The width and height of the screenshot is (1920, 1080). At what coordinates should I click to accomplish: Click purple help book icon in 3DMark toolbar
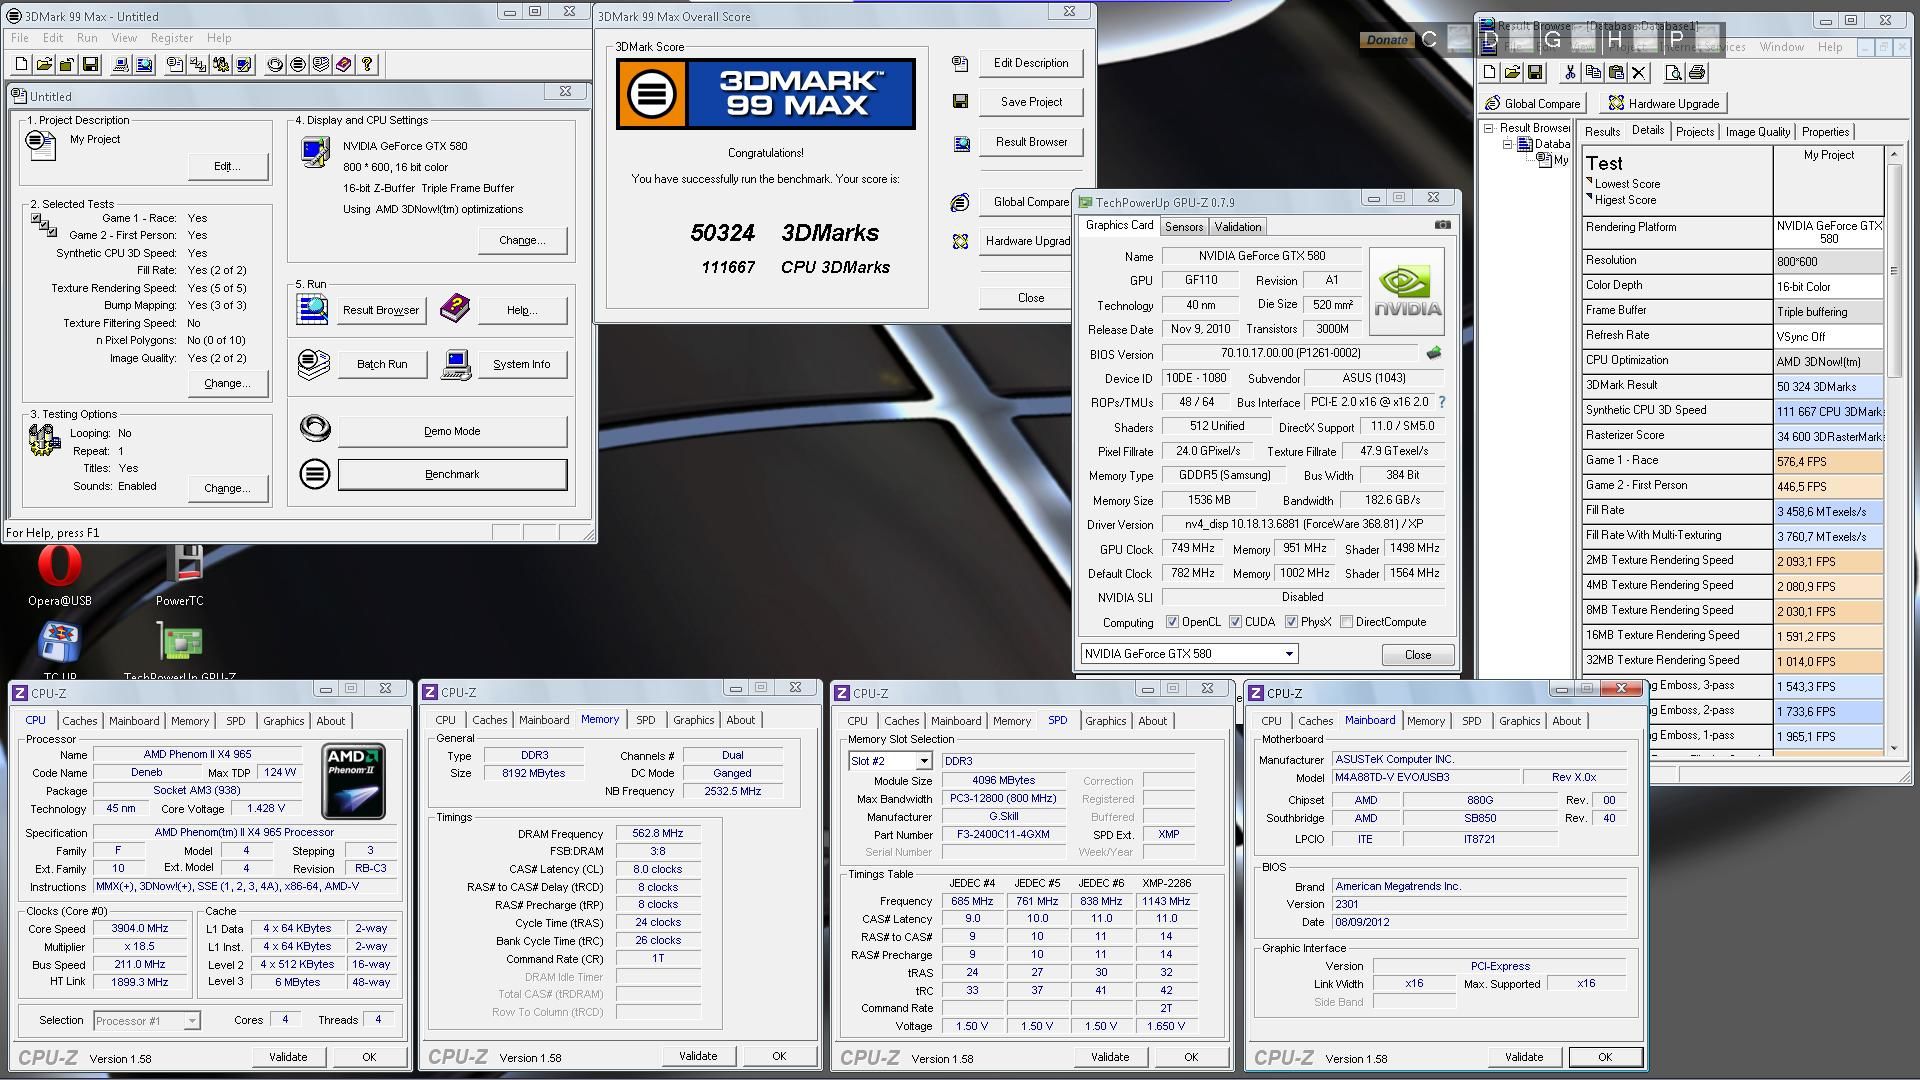[x=344, y=65]
